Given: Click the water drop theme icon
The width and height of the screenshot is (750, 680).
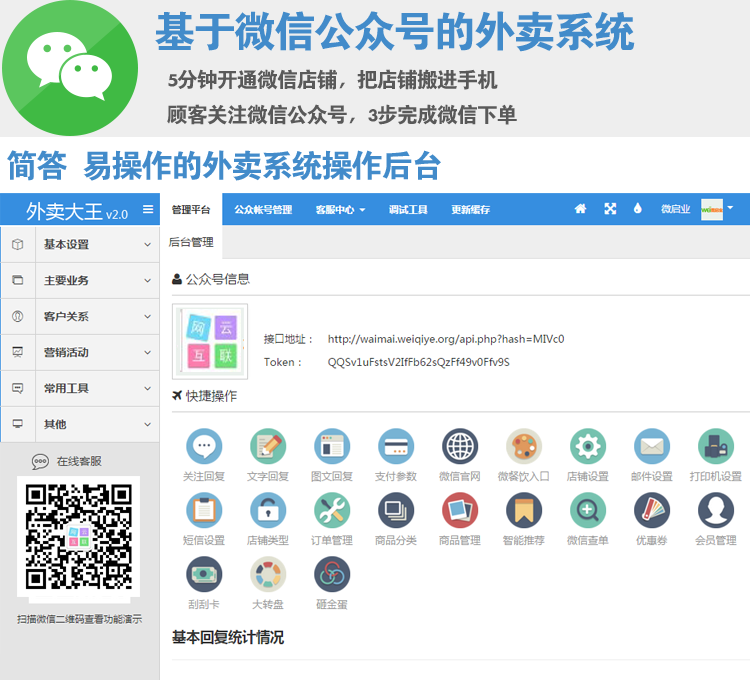Looking at the screenshot, I should (637, 208).
